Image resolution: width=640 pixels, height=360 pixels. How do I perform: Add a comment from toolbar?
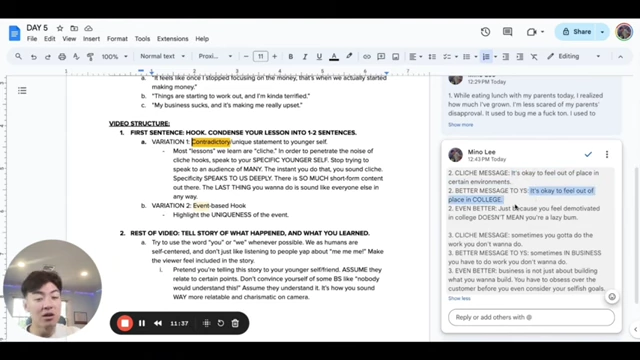click(x=381, y=57)
